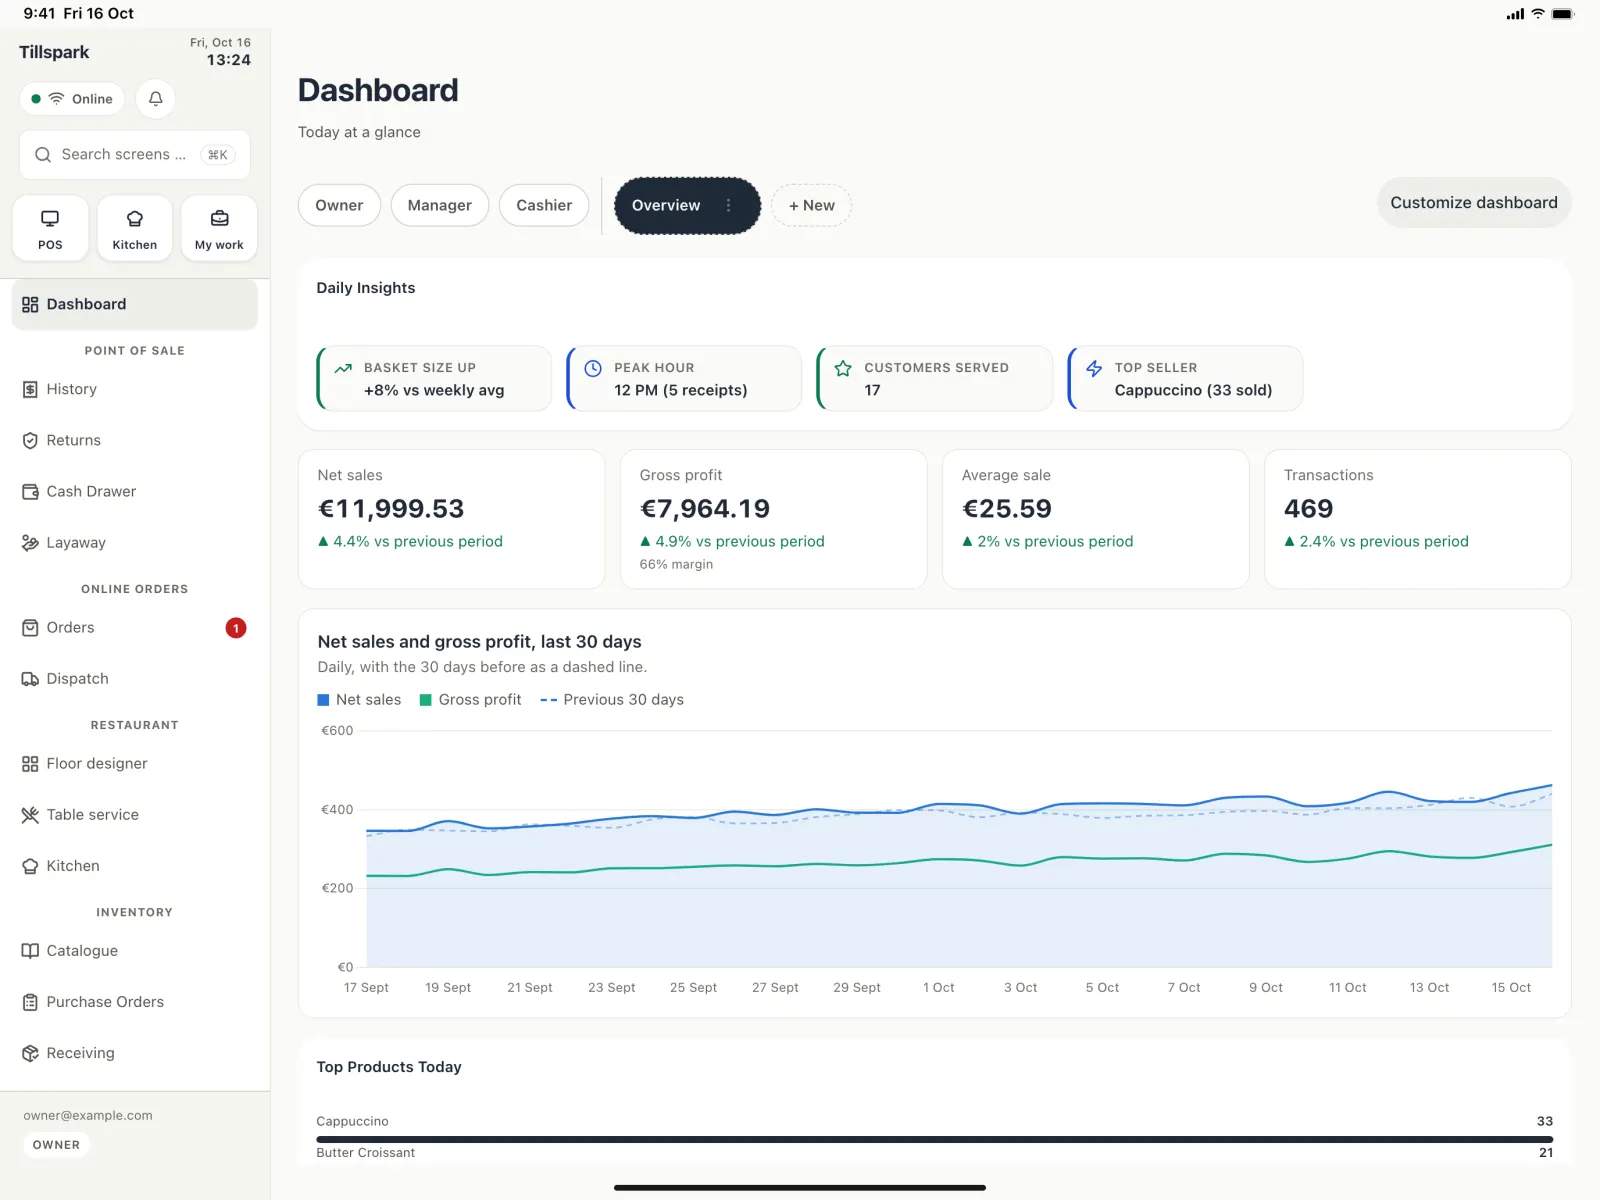The image size is (1600, 1200).
Task: Go to Dispatch
Action: (135, 678)
